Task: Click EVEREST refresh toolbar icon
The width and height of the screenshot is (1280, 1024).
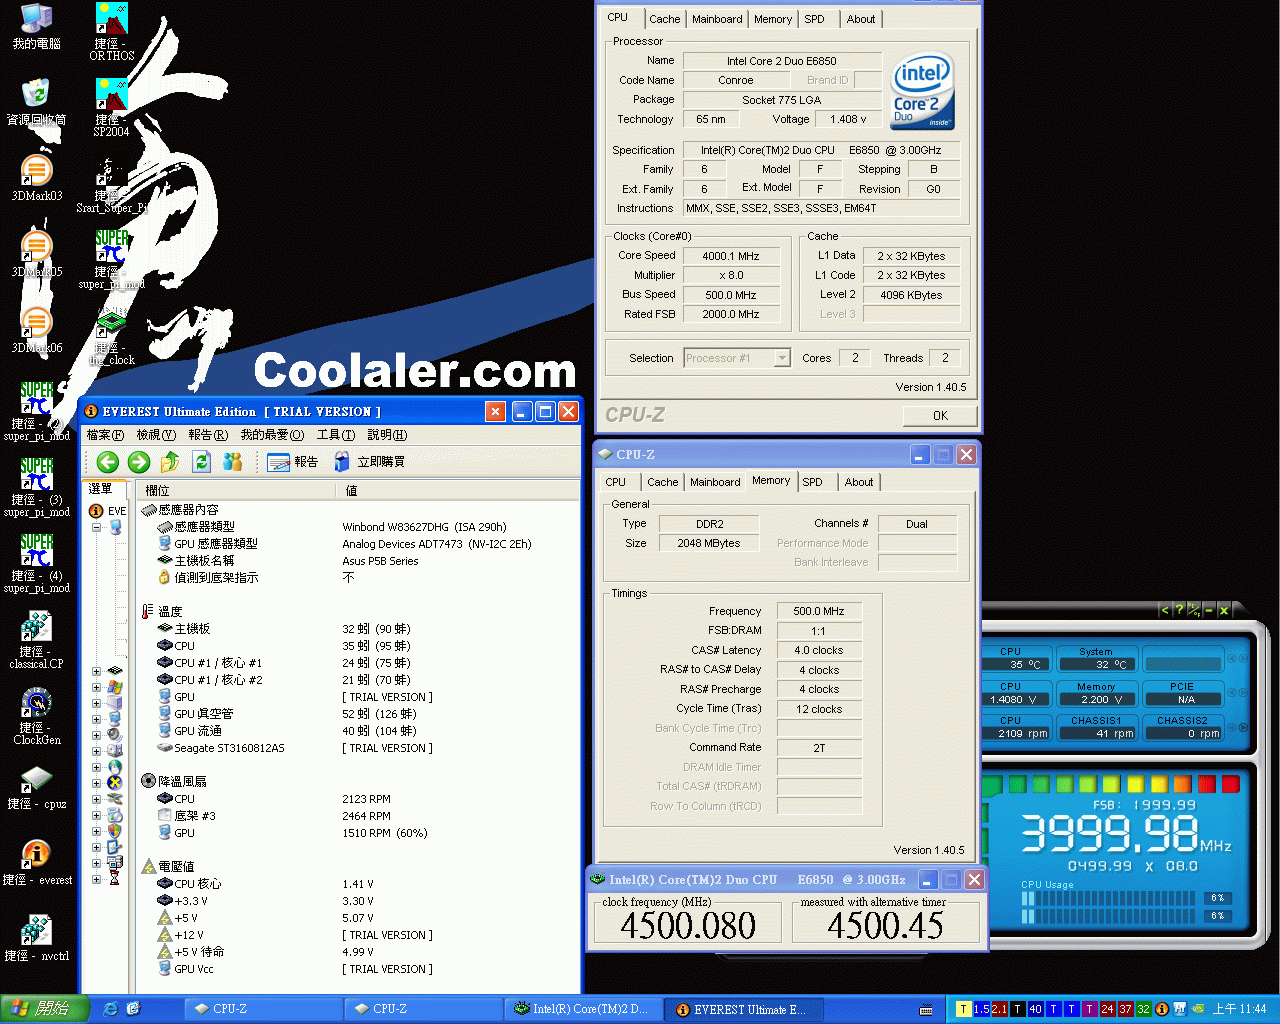Action: pyautogui.click(x=201, y=461)
